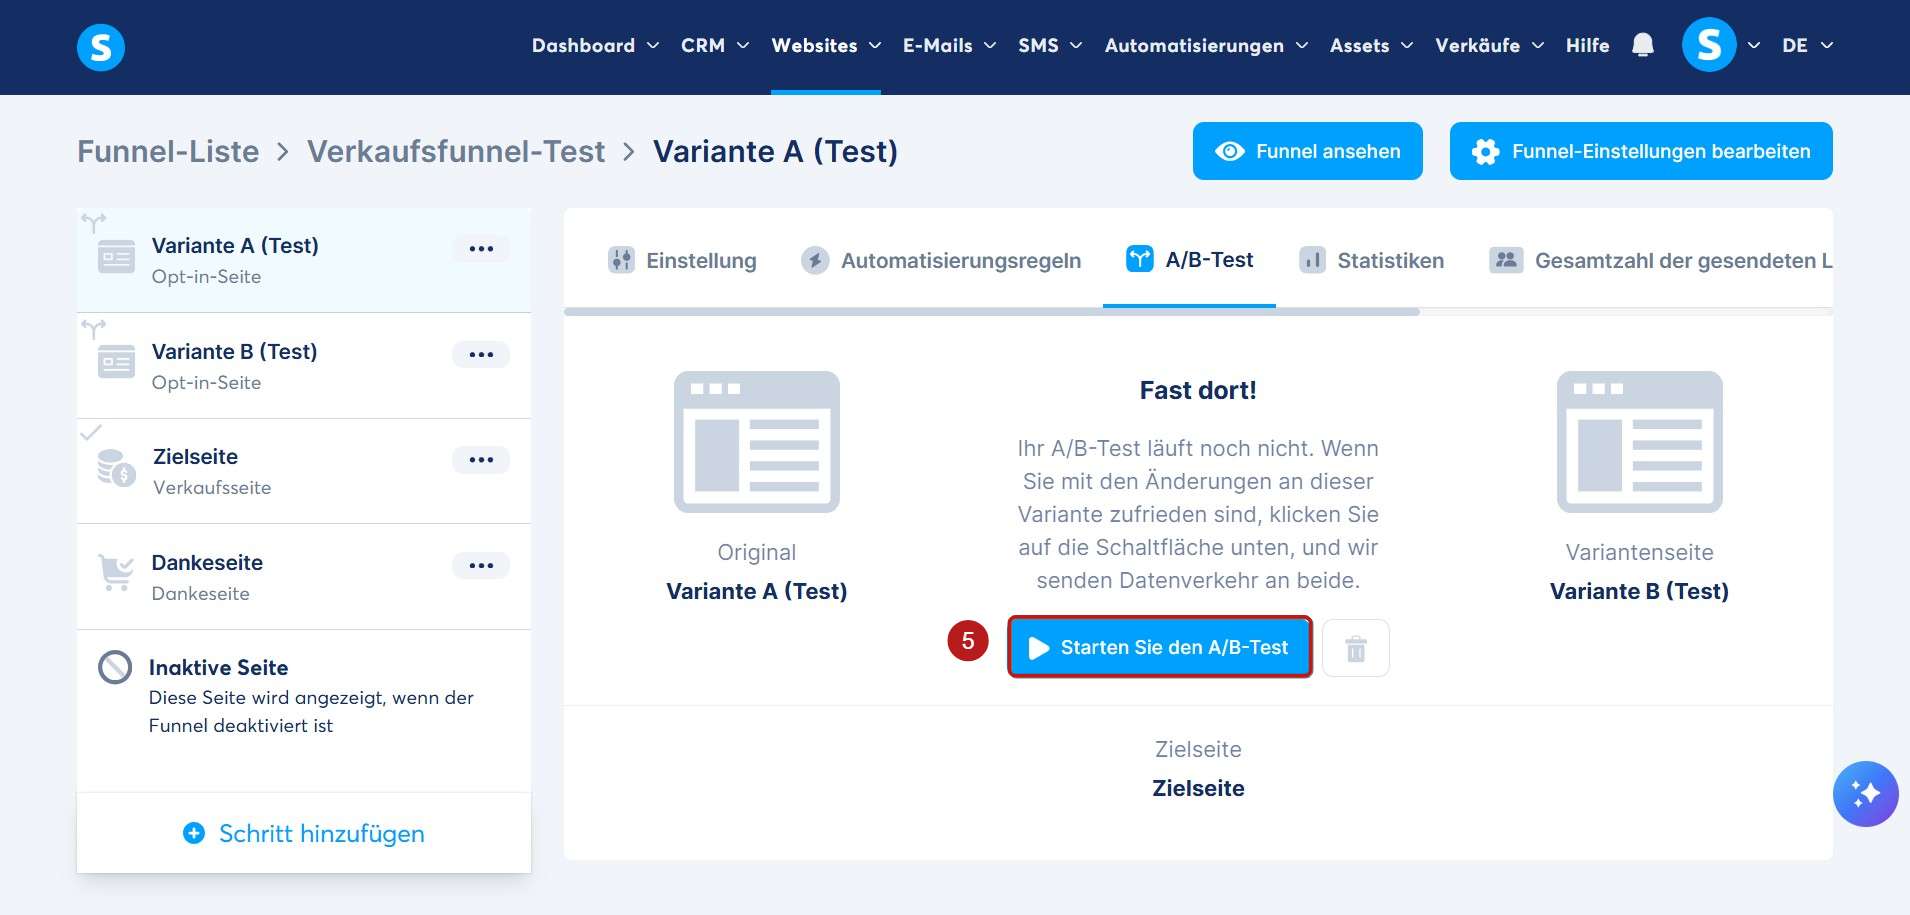
Task: Select the A/B-Test tab
Action: coord(1189,260)
